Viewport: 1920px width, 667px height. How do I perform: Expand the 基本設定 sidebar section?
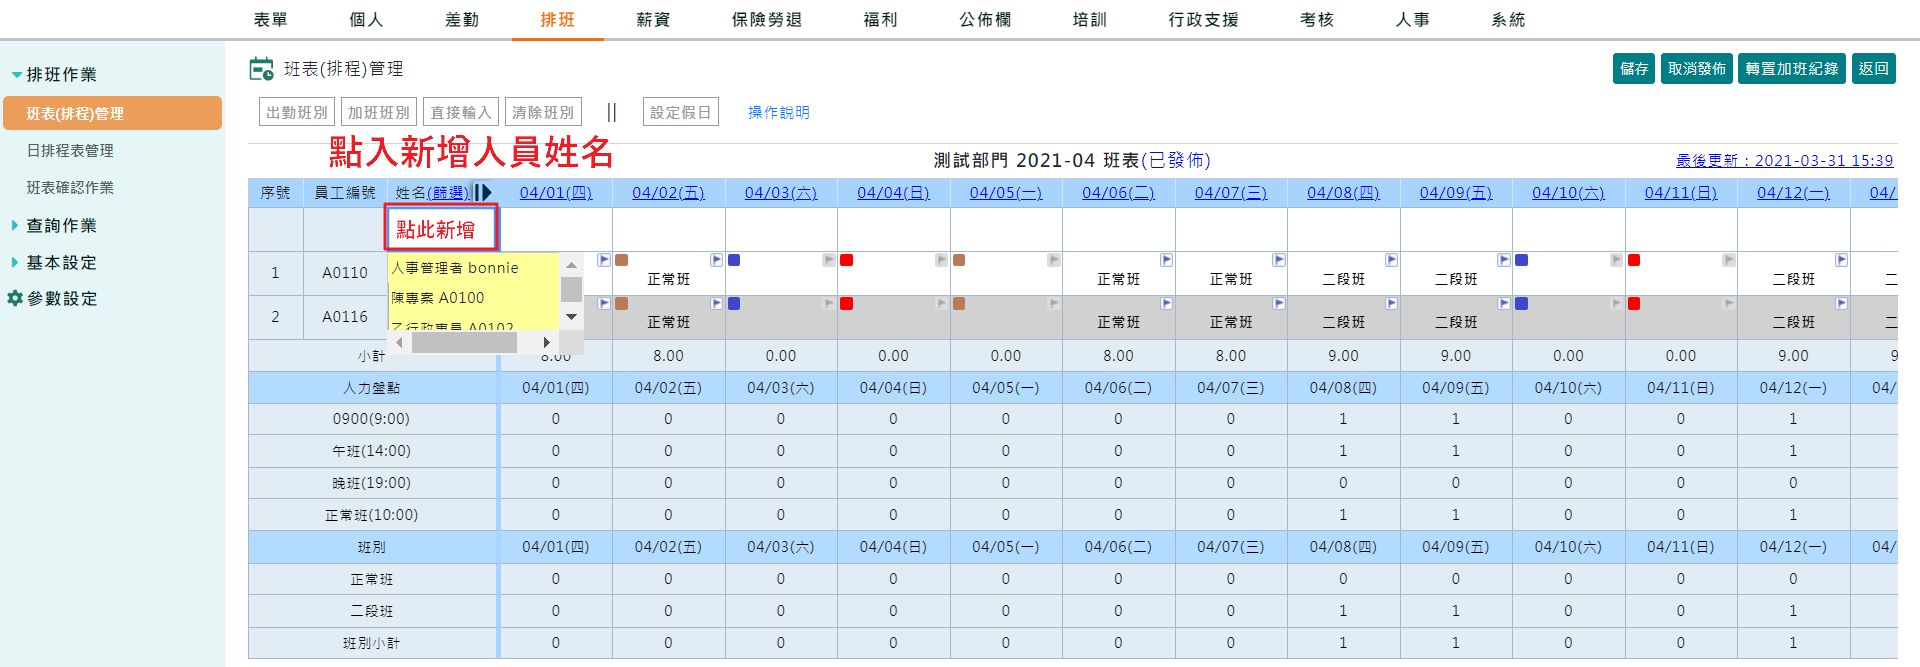(x=15, y=263)
